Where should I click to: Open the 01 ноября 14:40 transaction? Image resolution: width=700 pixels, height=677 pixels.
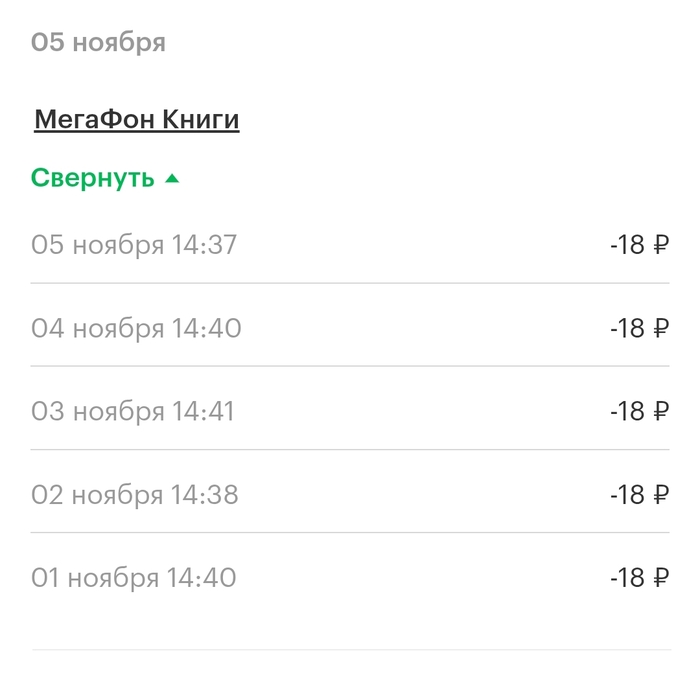point(134,578)
